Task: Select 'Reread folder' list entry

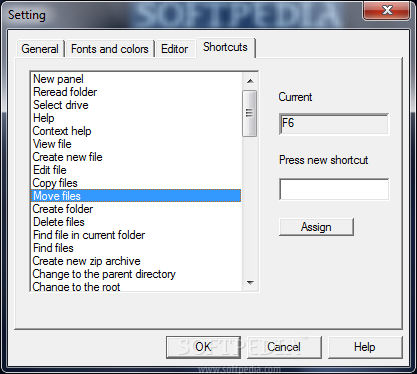Action: [x=136, y=92]
